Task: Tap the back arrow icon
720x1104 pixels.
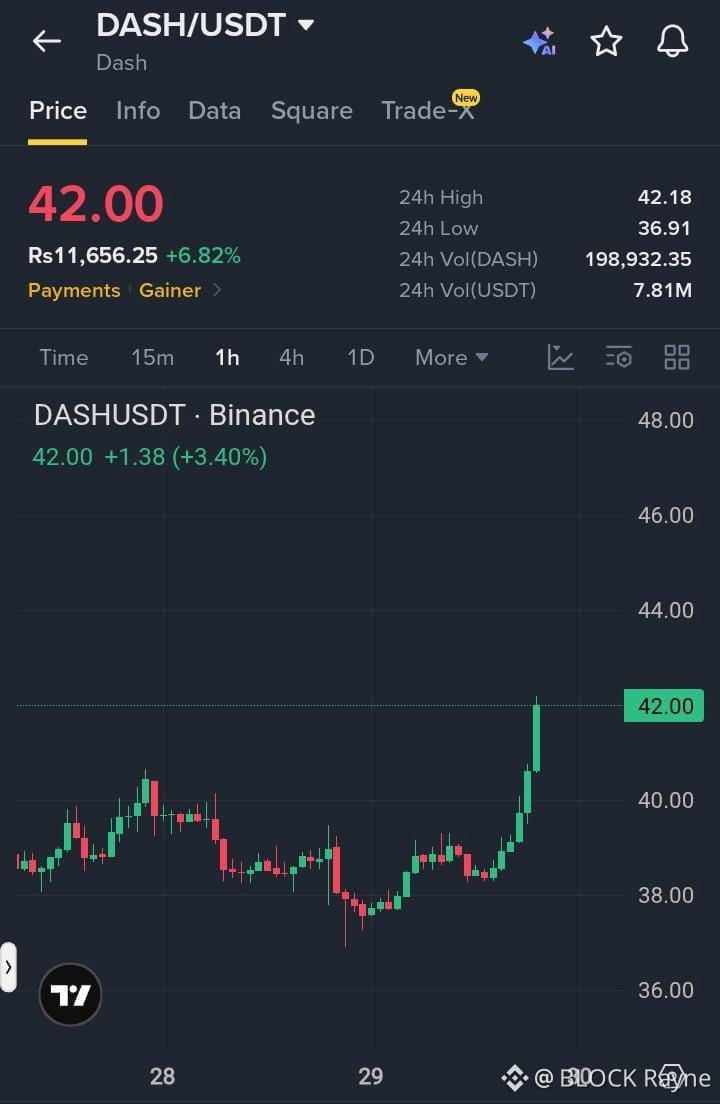Action: 47,41
